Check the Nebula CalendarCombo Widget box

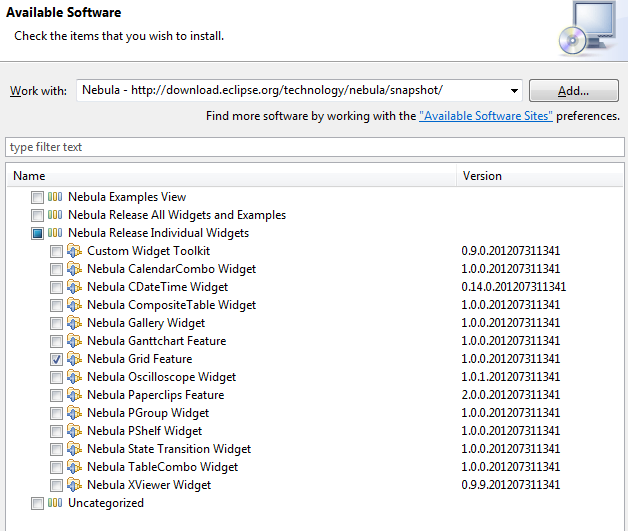coord(56,270)
